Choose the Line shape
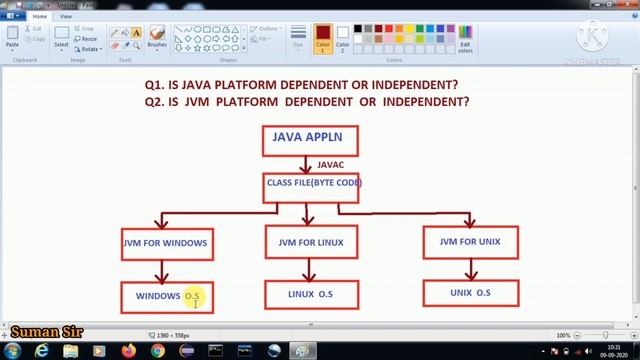The height and width of the screenshot is (360, 640). [x=179, y=30]
